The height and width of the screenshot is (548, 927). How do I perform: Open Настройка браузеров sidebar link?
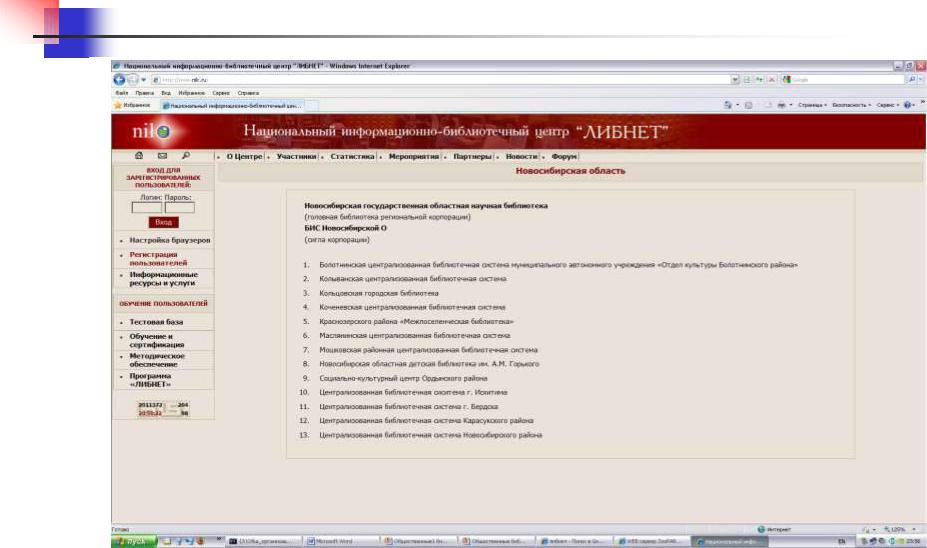point(170,241)
